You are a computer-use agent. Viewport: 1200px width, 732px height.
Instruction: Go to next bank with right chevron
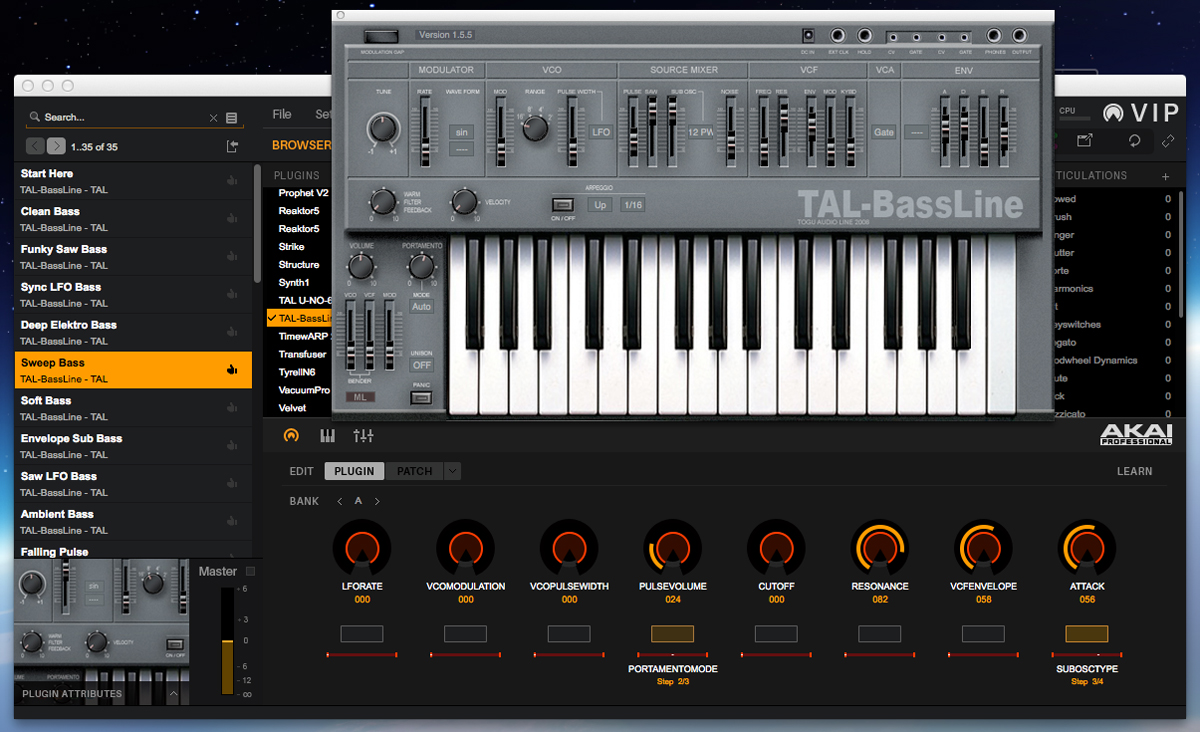click(x=377, y=502)
